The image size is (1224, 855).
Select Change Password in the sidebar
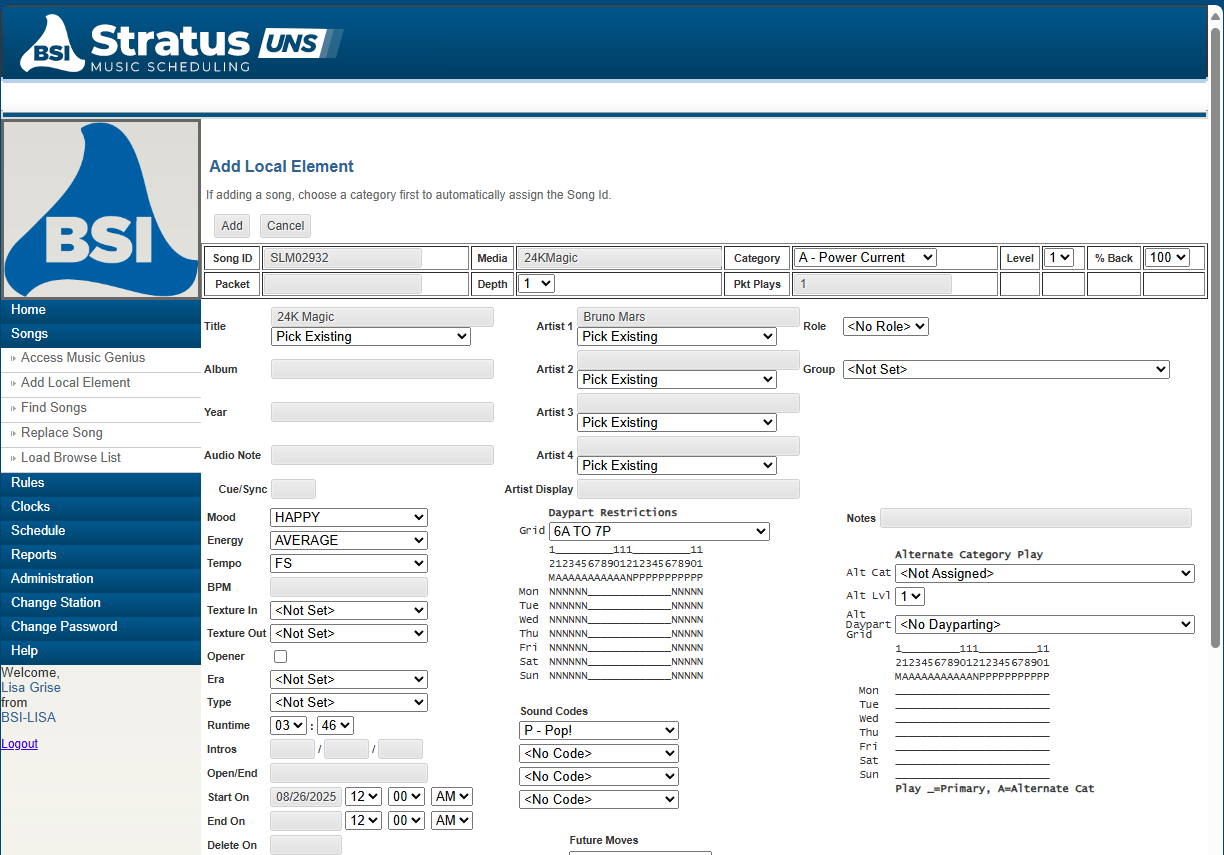101,627
